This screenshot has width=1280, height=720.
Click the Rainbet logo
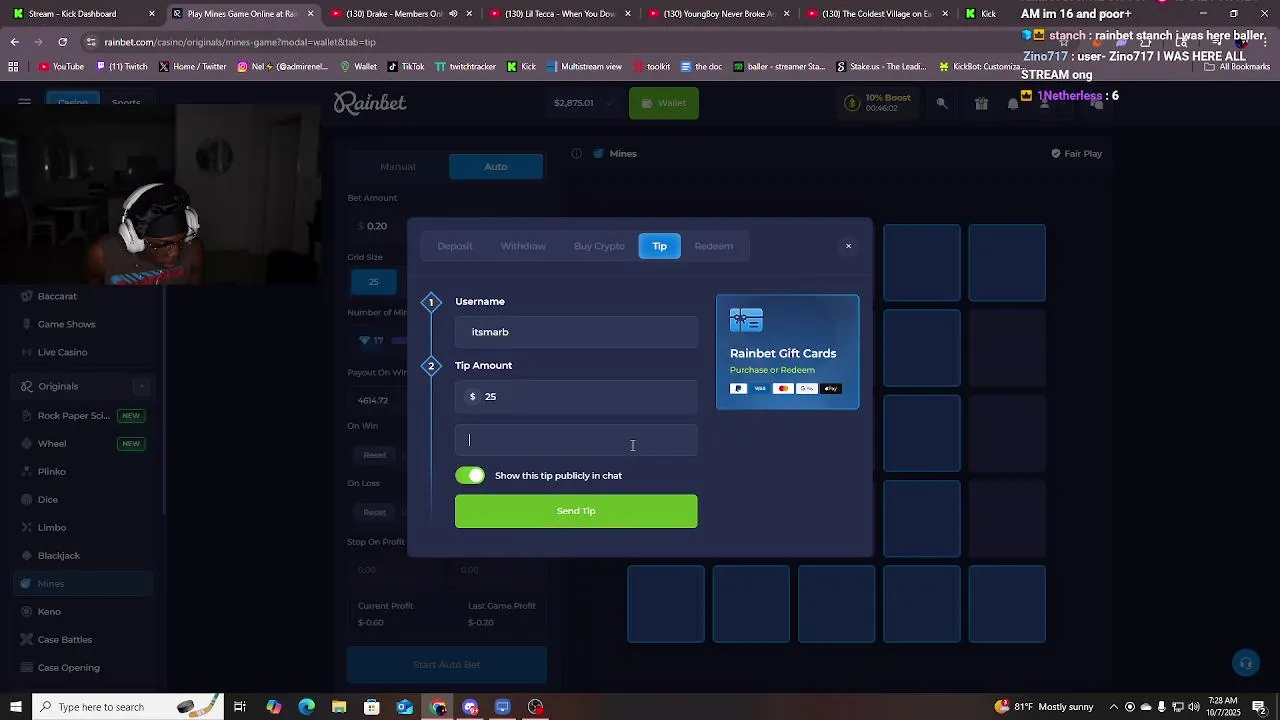click(370, 103)
